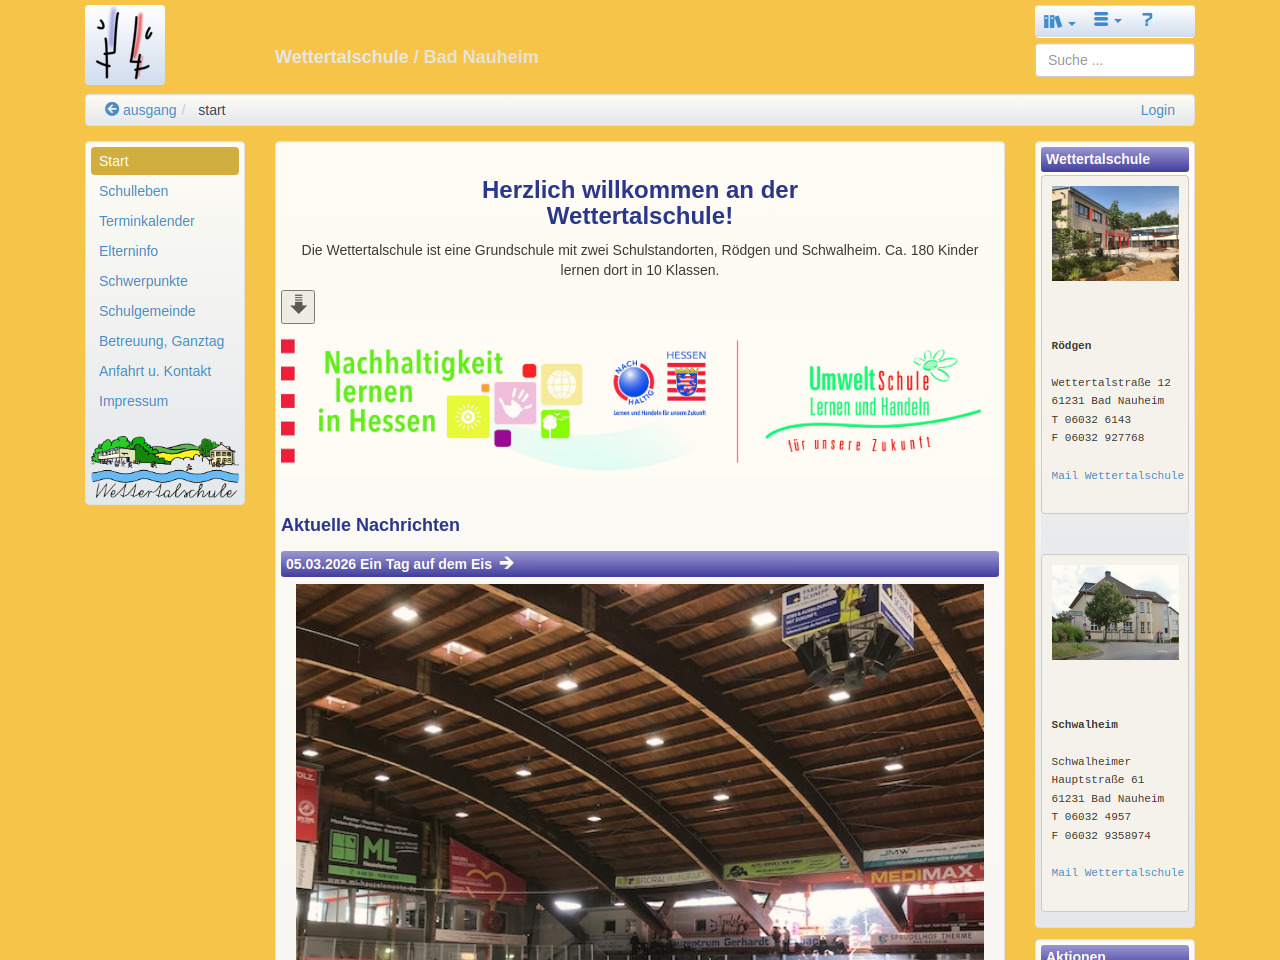Click the Wettertalschule logo in header
1280x960 pixels.
[125, 45]
